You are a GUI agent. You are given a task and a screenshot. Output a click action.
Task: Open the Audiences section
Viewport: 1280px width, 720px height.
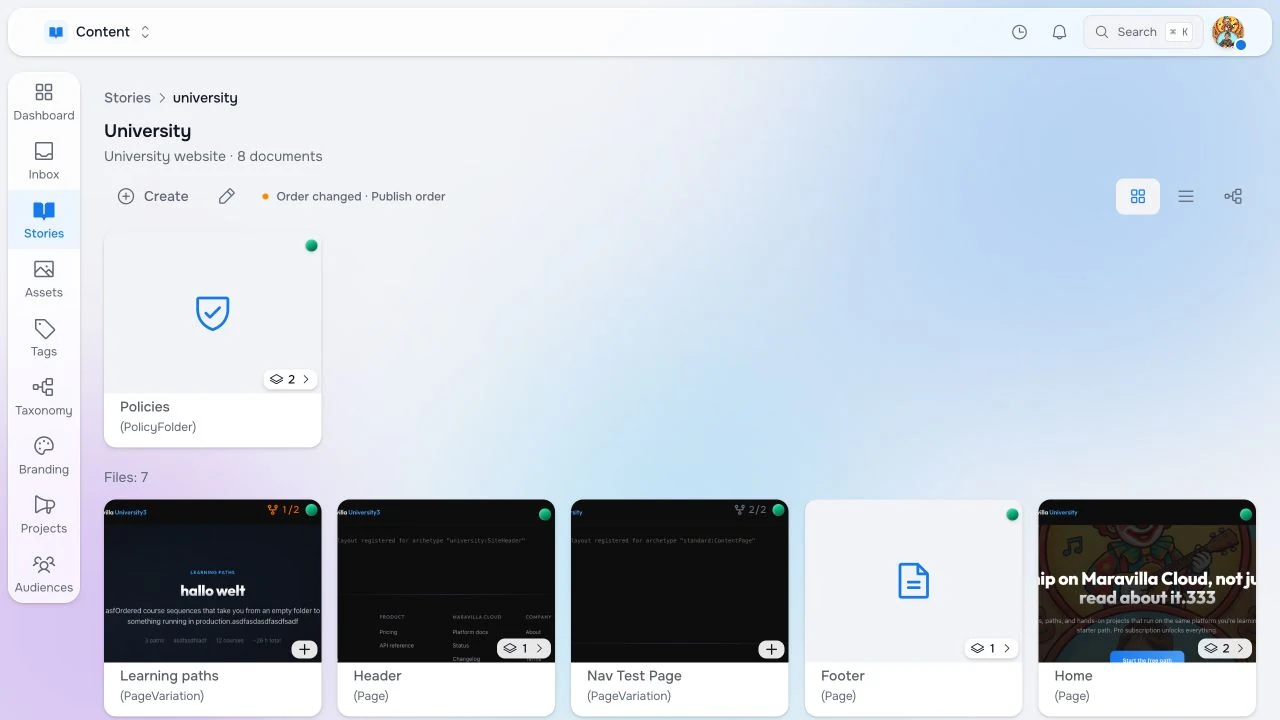44,574
